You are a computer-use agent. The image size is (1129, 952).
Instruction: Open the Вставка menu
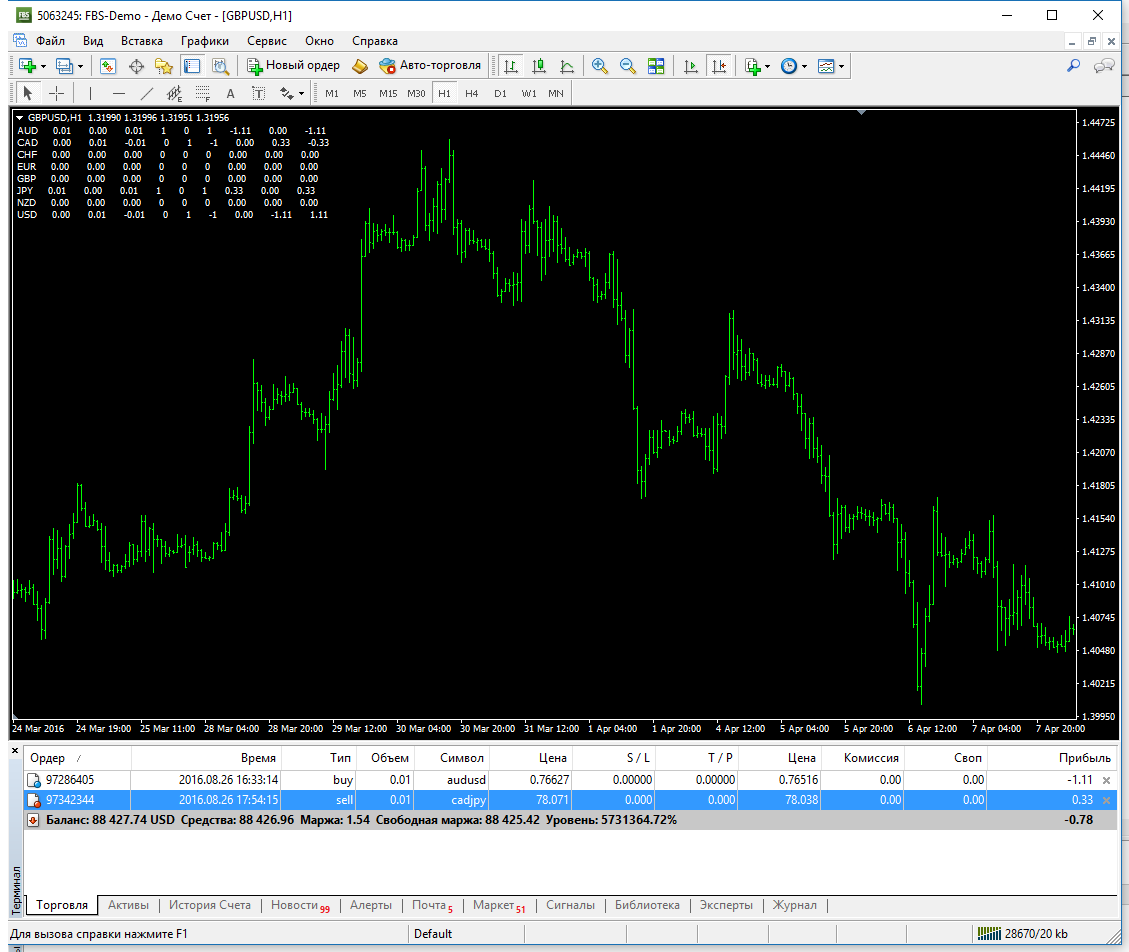(x=142, y=41)
